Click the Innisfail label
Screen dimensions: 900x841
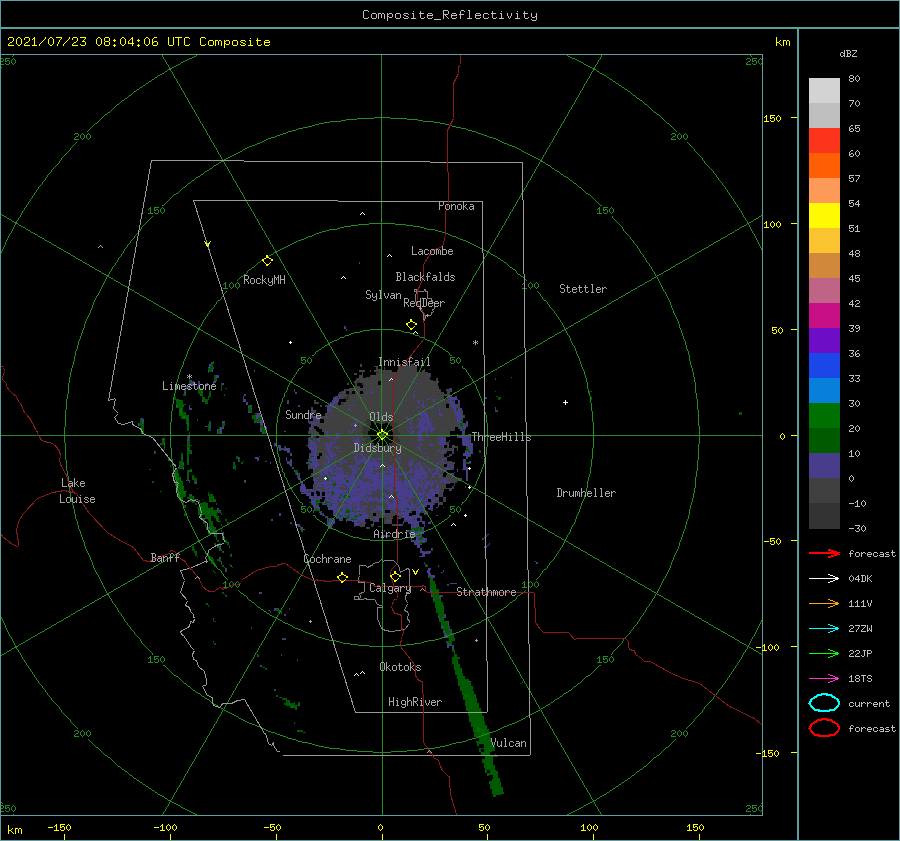point(404,362)
